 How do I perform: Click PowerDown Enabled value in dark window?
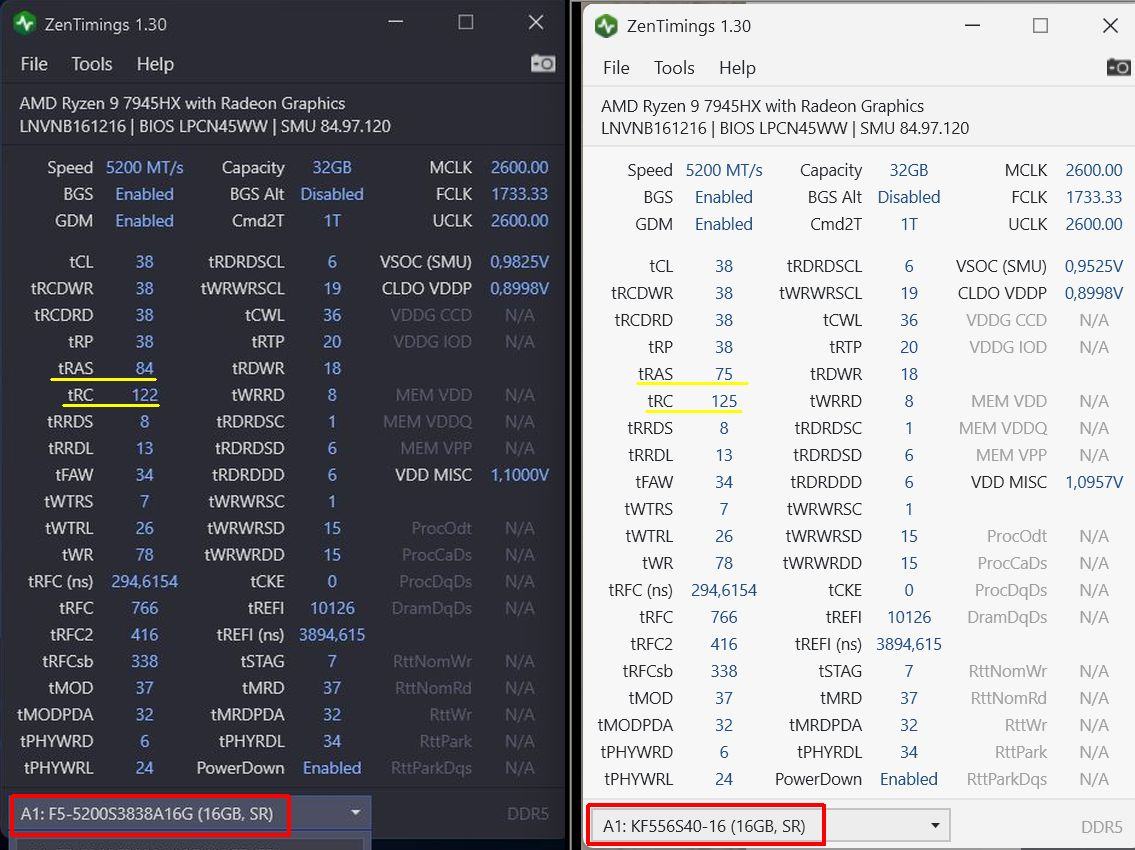click(332, 768)
